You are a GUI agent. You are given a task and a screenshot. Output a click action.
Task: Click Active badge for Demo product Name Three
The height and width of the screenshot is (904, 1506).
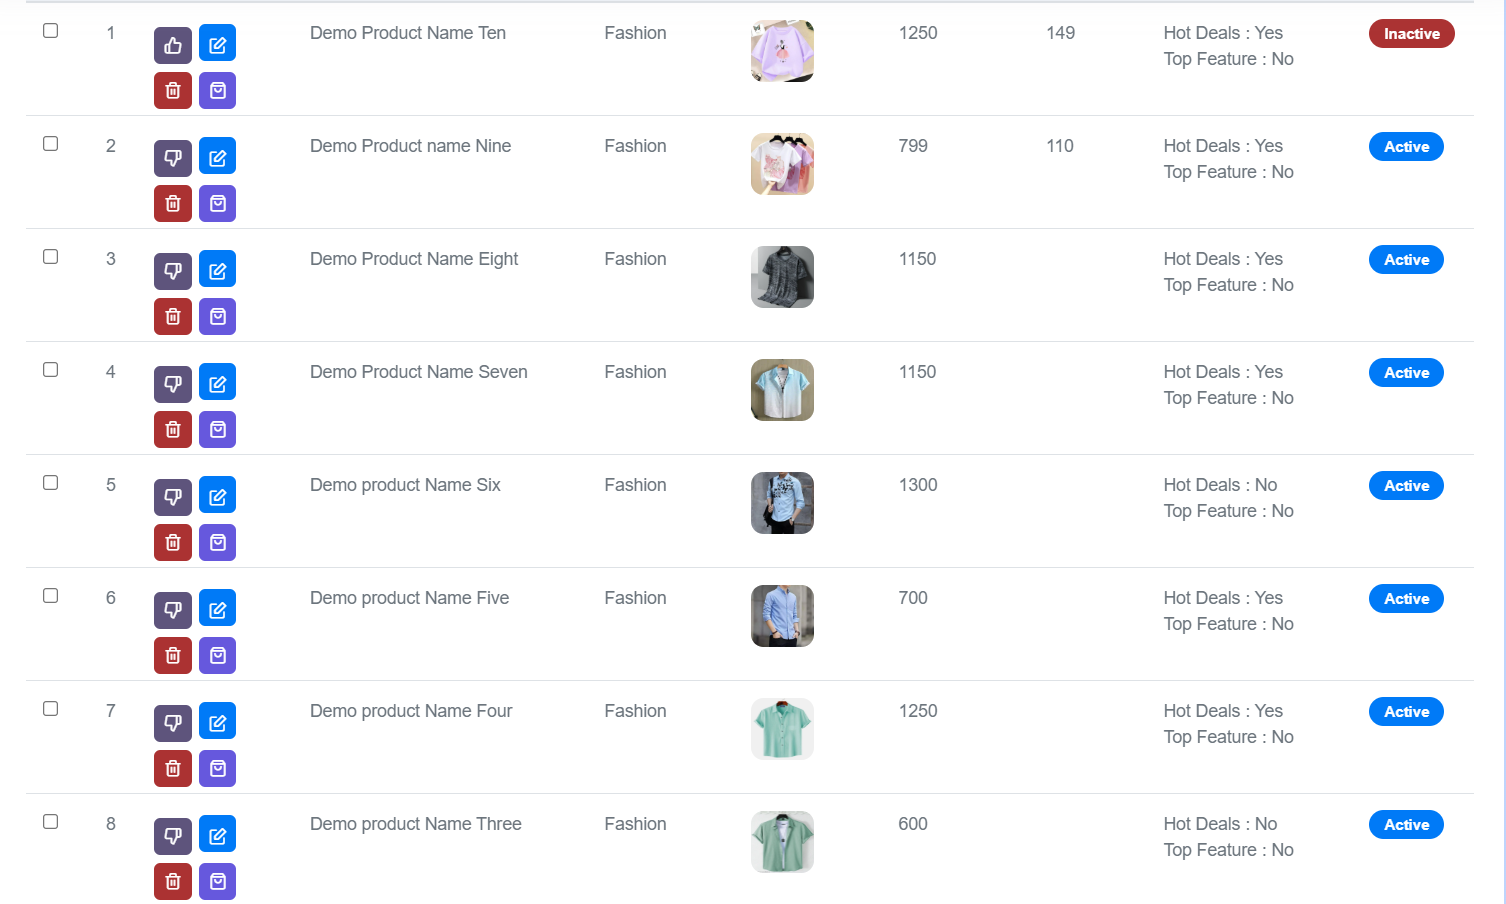pos(1406,825)
